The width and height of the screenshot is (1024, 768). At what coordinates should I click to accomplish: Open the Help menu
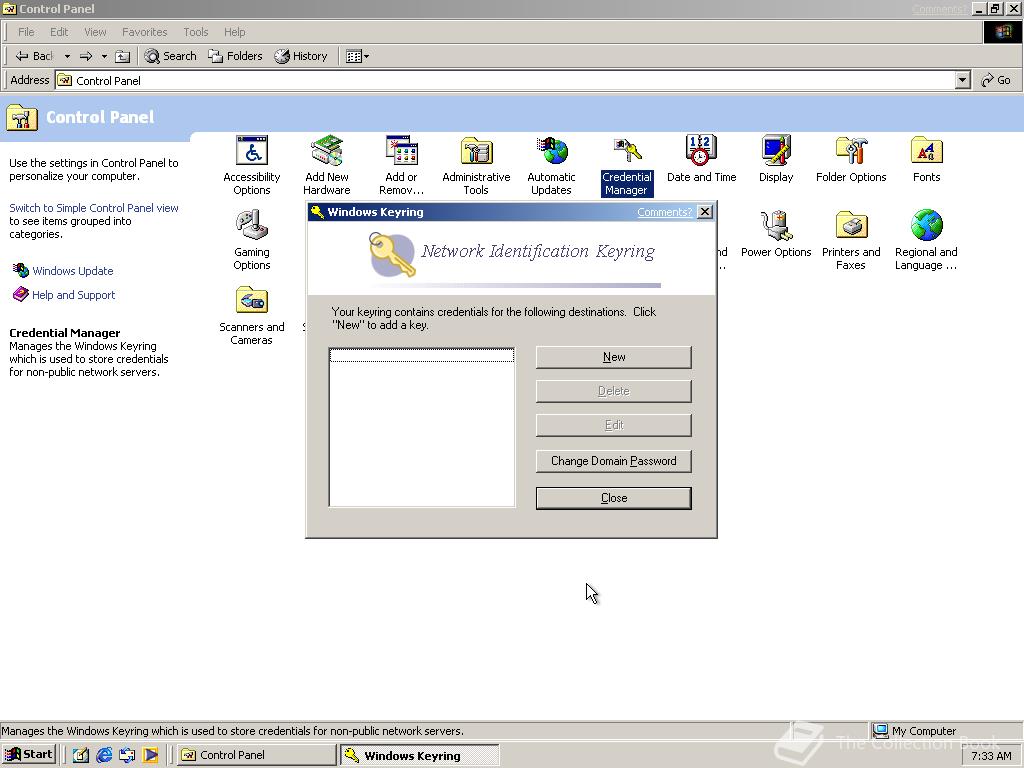234,32
